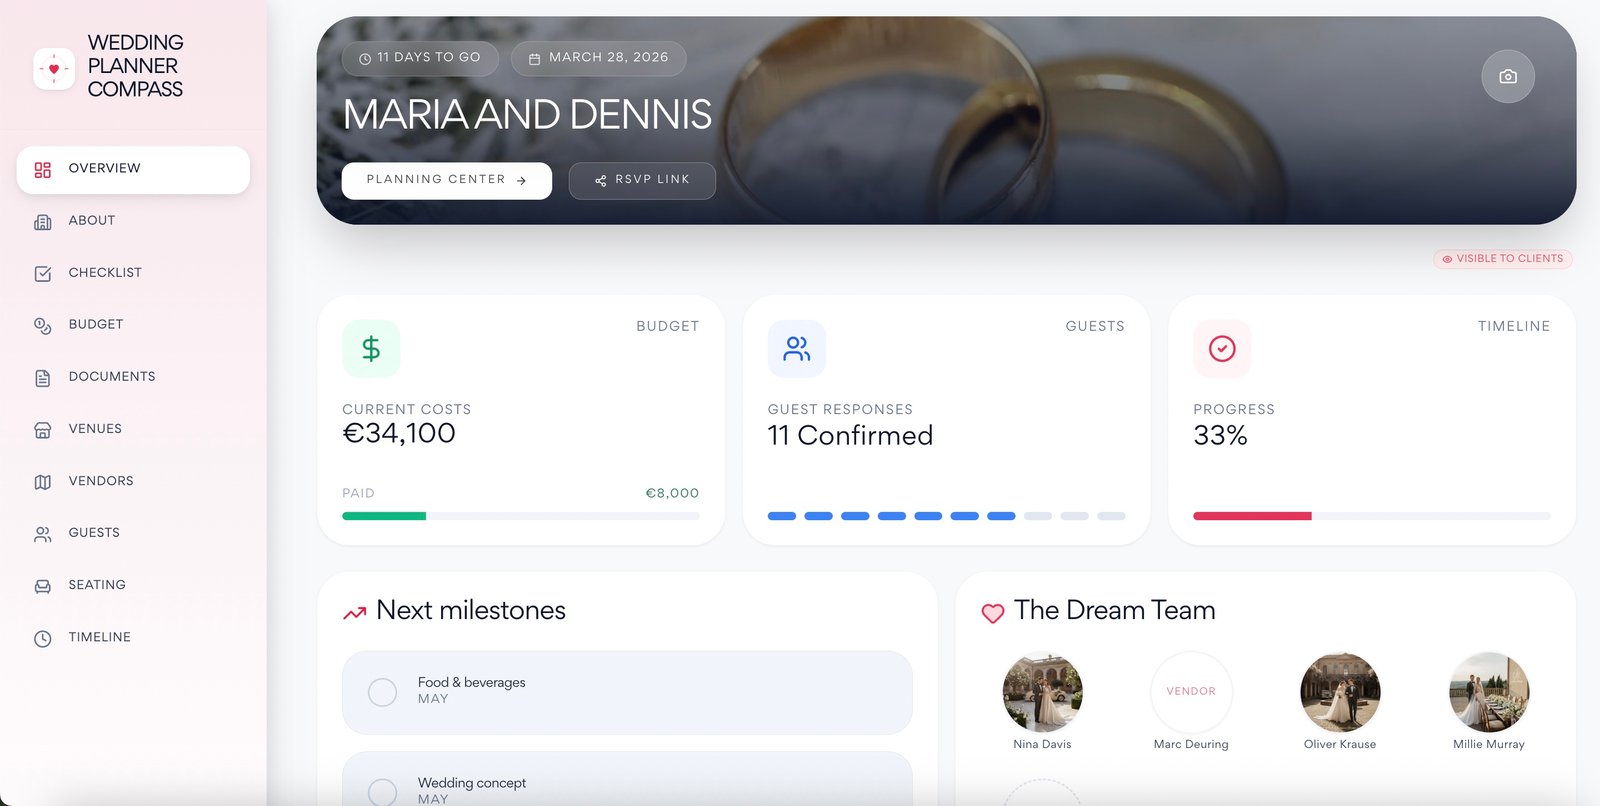Open Millie Murray team member photo

(x=1489, y=692)
